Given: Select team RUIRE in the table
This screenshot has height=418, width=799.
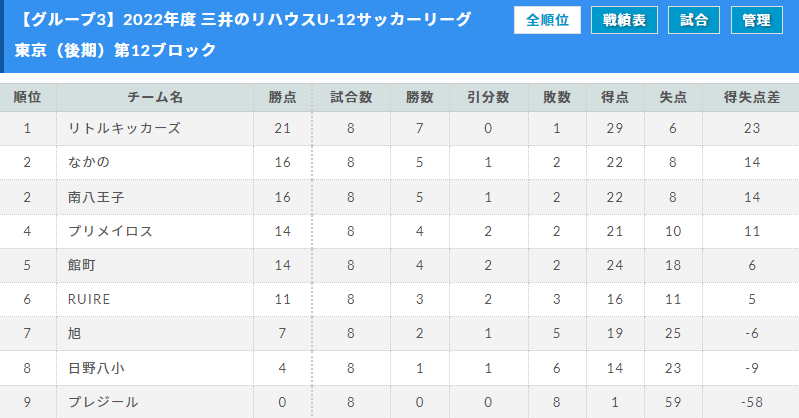Looking at the screenshot, I should tap(89, 299).
